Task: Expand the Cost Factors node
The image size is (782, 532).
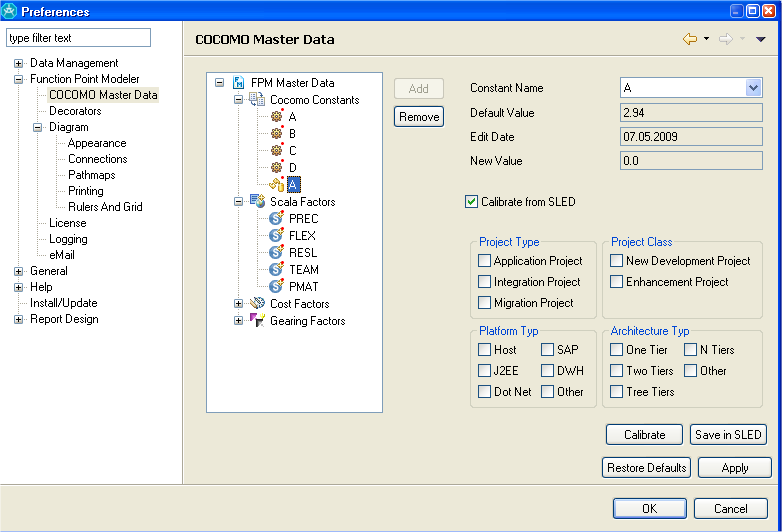Action: pos(238,303)
